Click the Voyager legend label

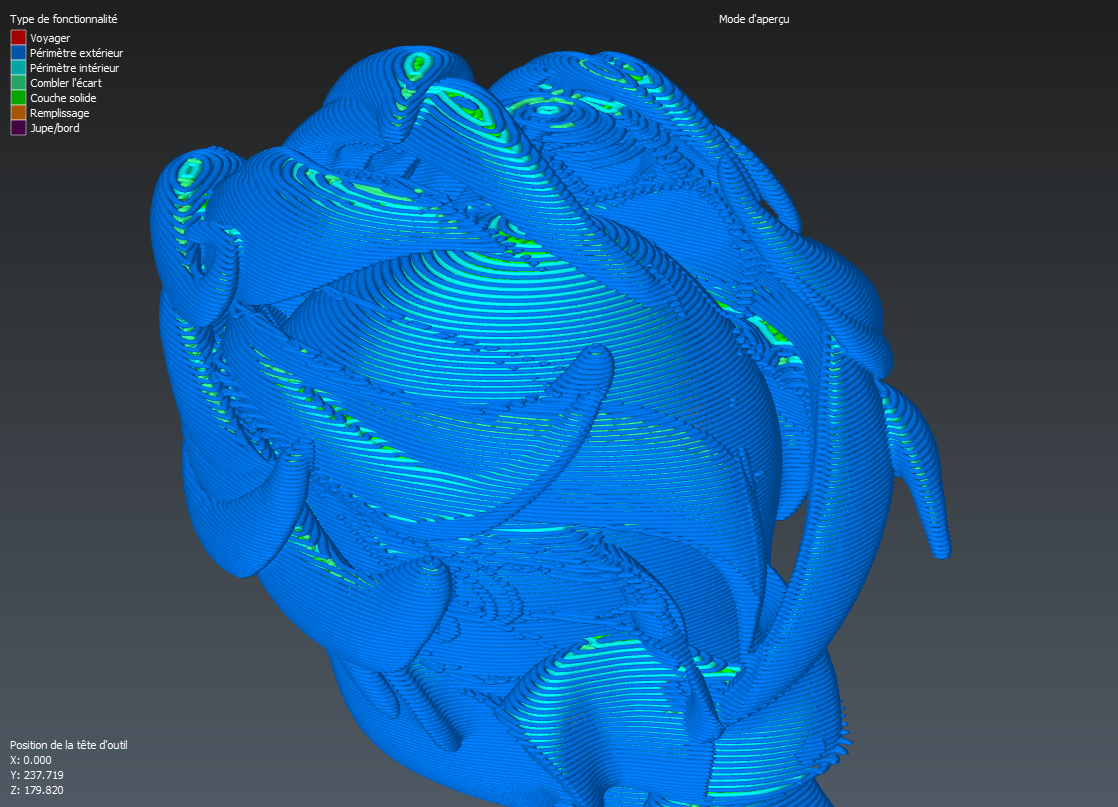tap(50, 38)
